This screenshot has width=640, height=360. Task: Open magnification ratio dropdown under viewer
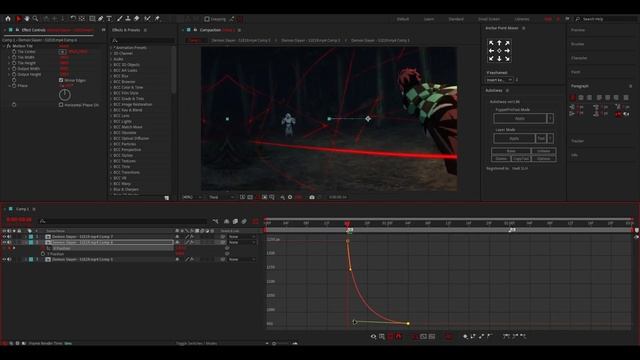(192, 197)
